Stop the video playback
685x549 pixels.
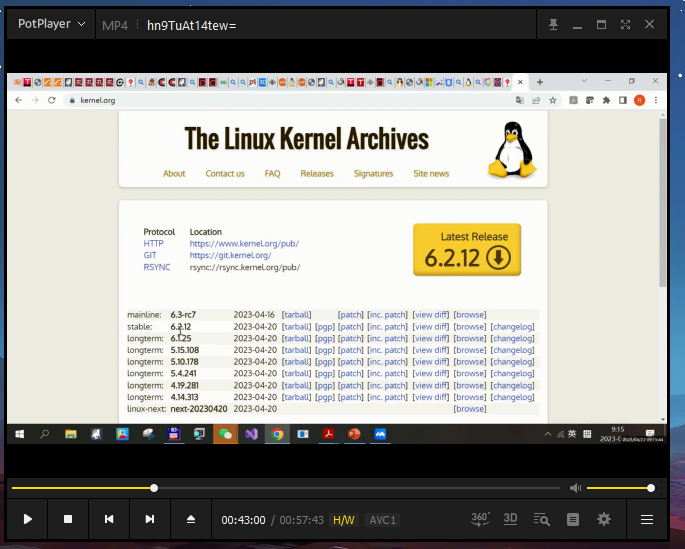click(68, 519)
